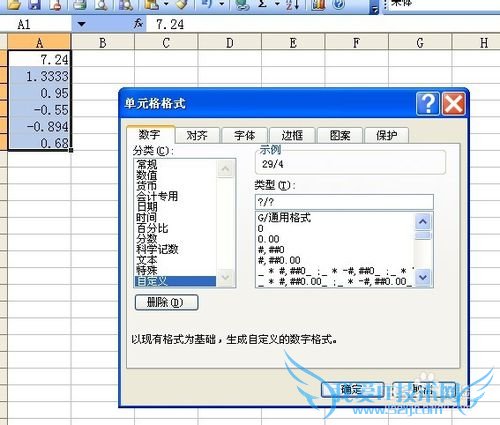Click the type list scrollbar thumb
The width and height of the screenshot is (500, 425).
[423, 235]
